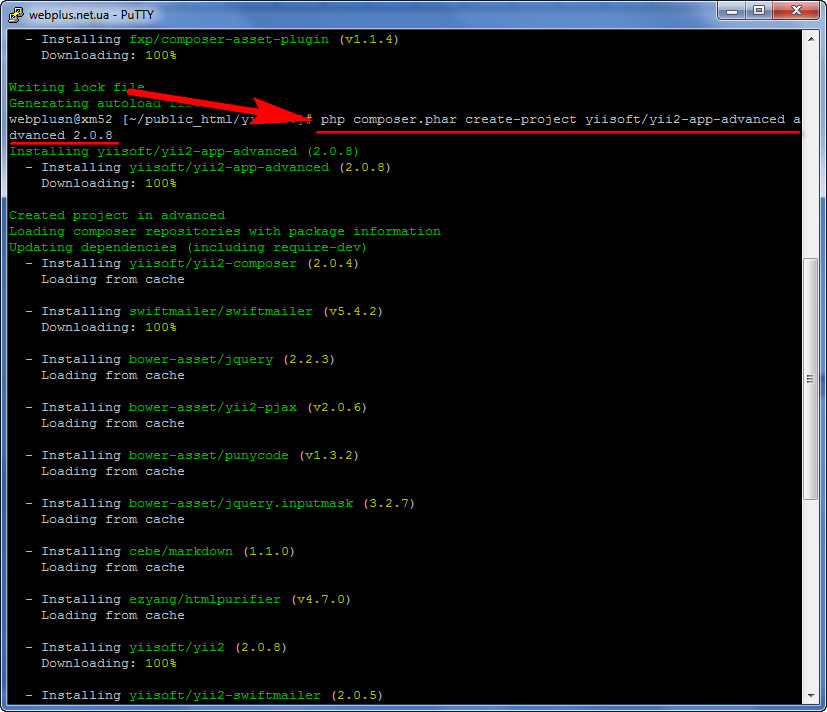Click 'Downloading: 100%' under yiisoft/yii2 (2.0.8)
This screenshot has height=712, width=827.
[x=109, y=663]
